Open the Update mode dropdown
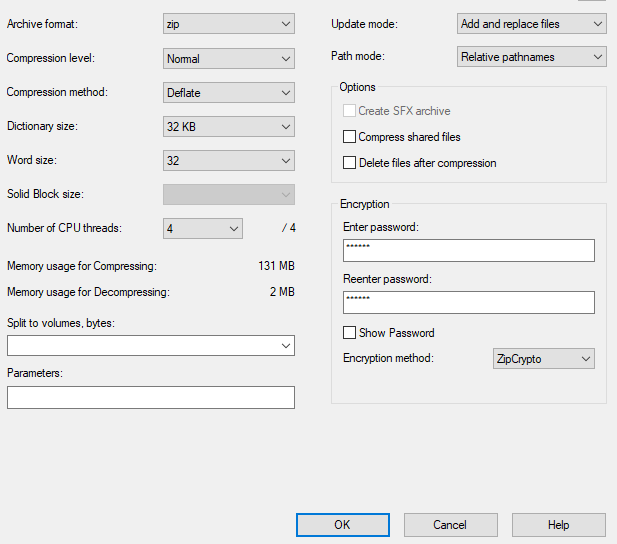The image size is (617, 544). (x=532, y=24)
